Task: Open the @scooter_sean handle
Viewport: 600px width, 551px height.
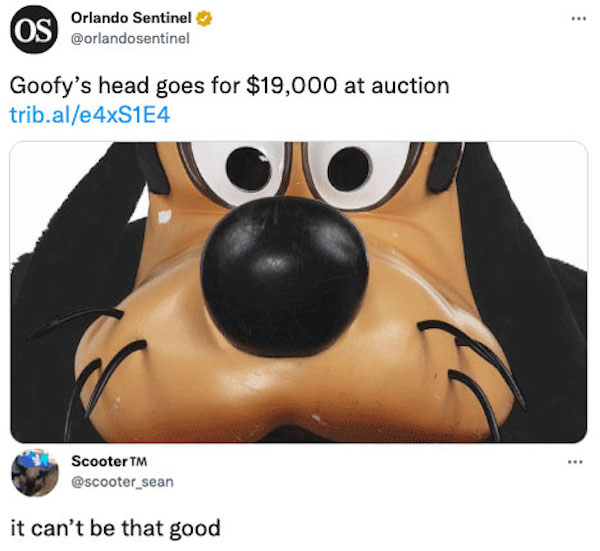Action: [x=122, y=482]
